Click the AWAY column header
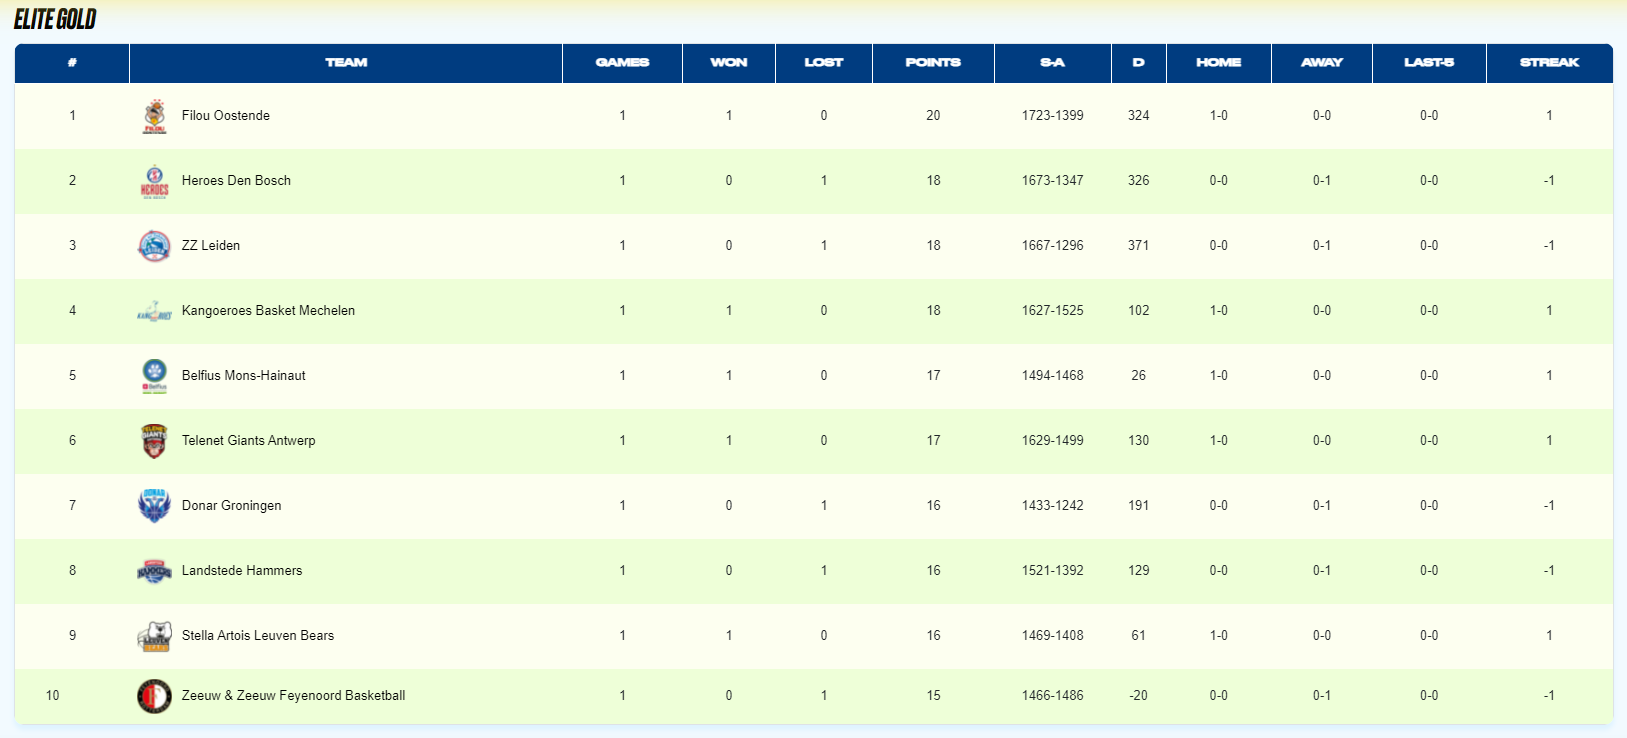 point(1322,63)
